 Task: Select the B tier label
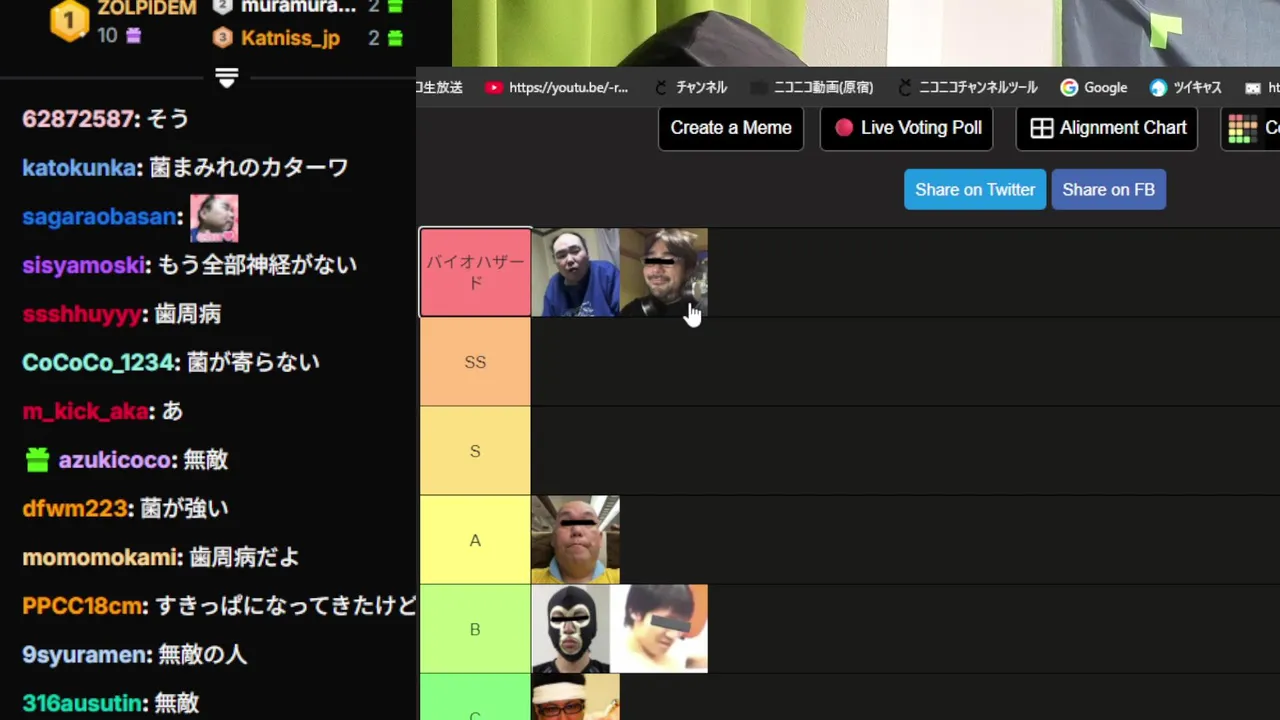[475, 629]
